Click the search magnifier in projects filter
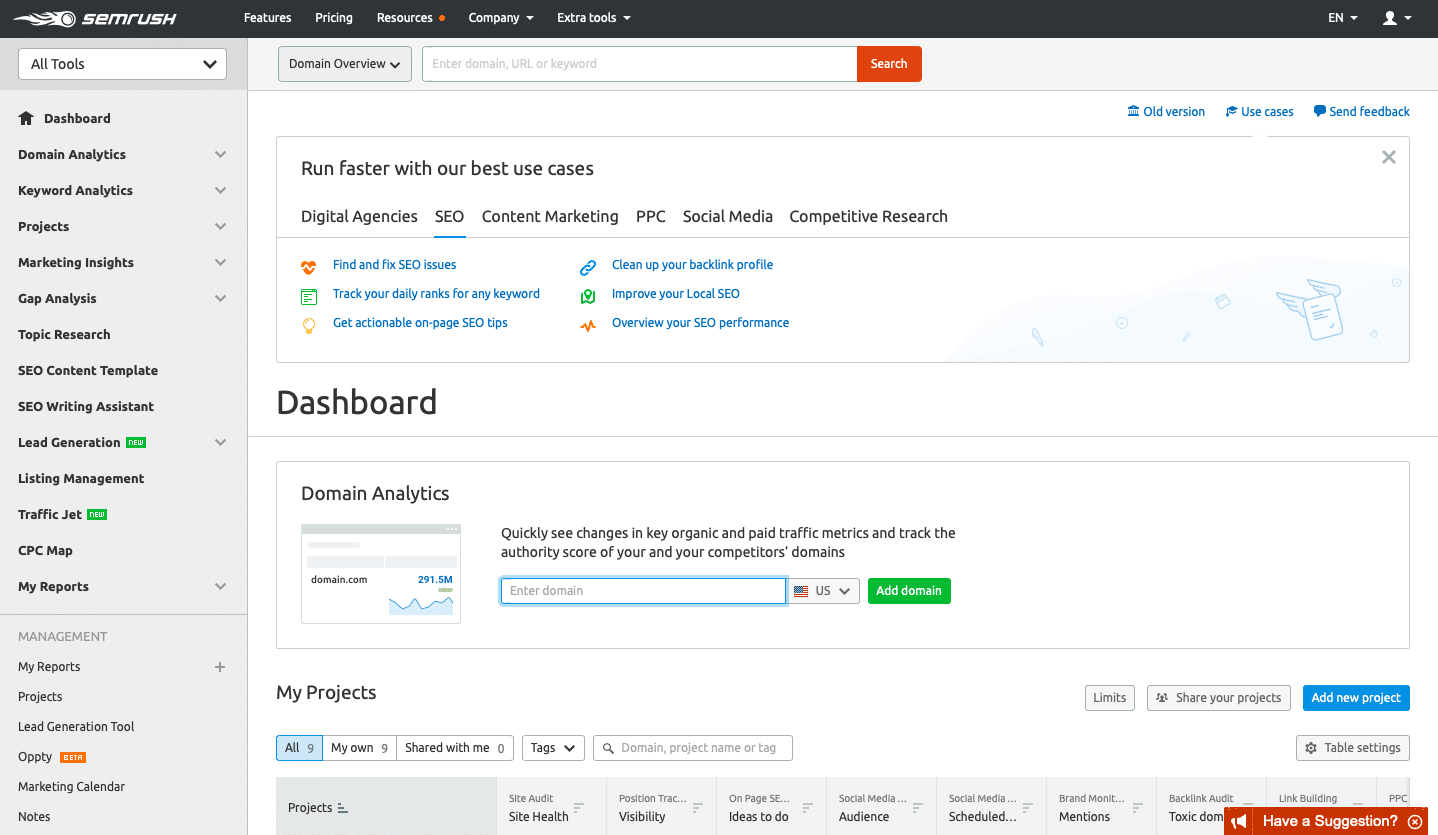The image size is (1438, 835). (608, 748)
